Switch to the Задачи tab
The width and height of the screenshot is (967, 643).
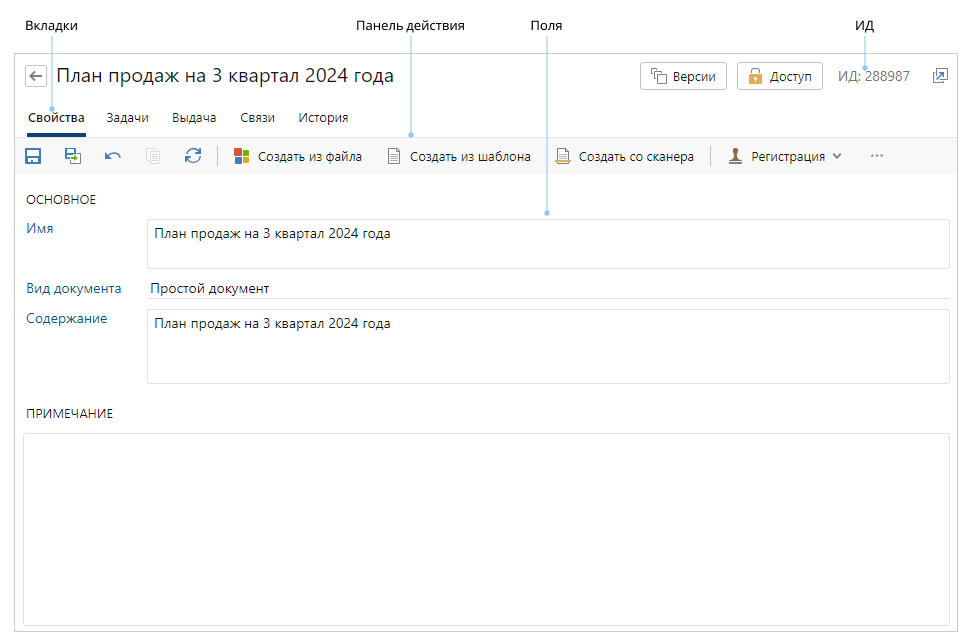(x=127, y=118)
